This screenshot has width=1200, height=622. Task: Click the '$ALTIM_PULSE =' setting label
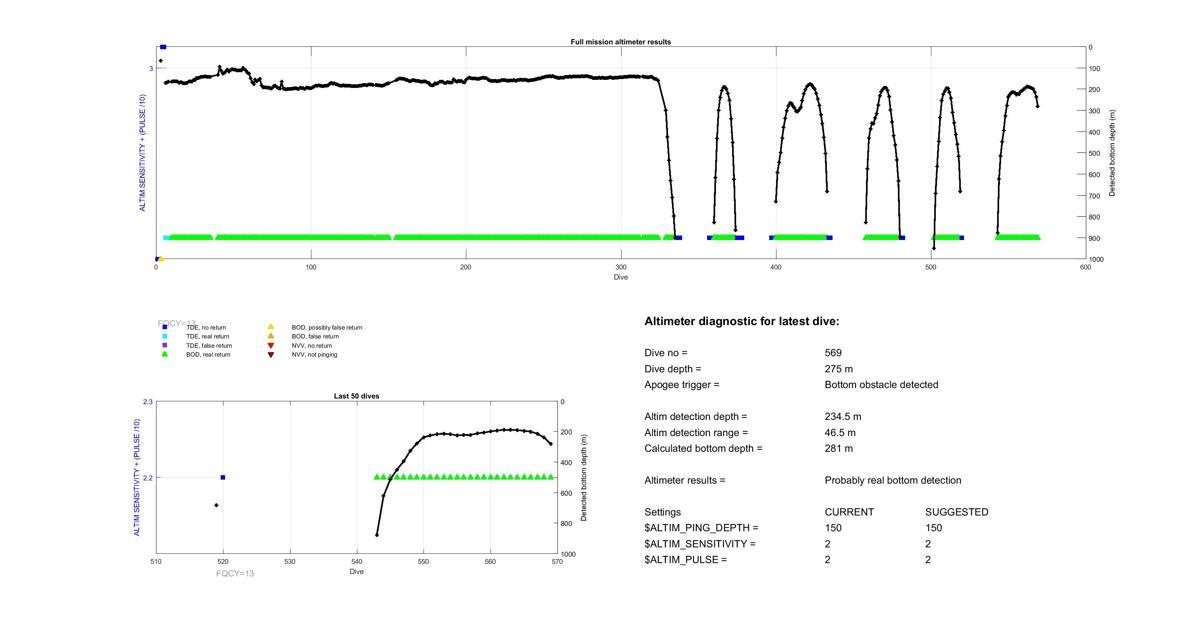685,560
